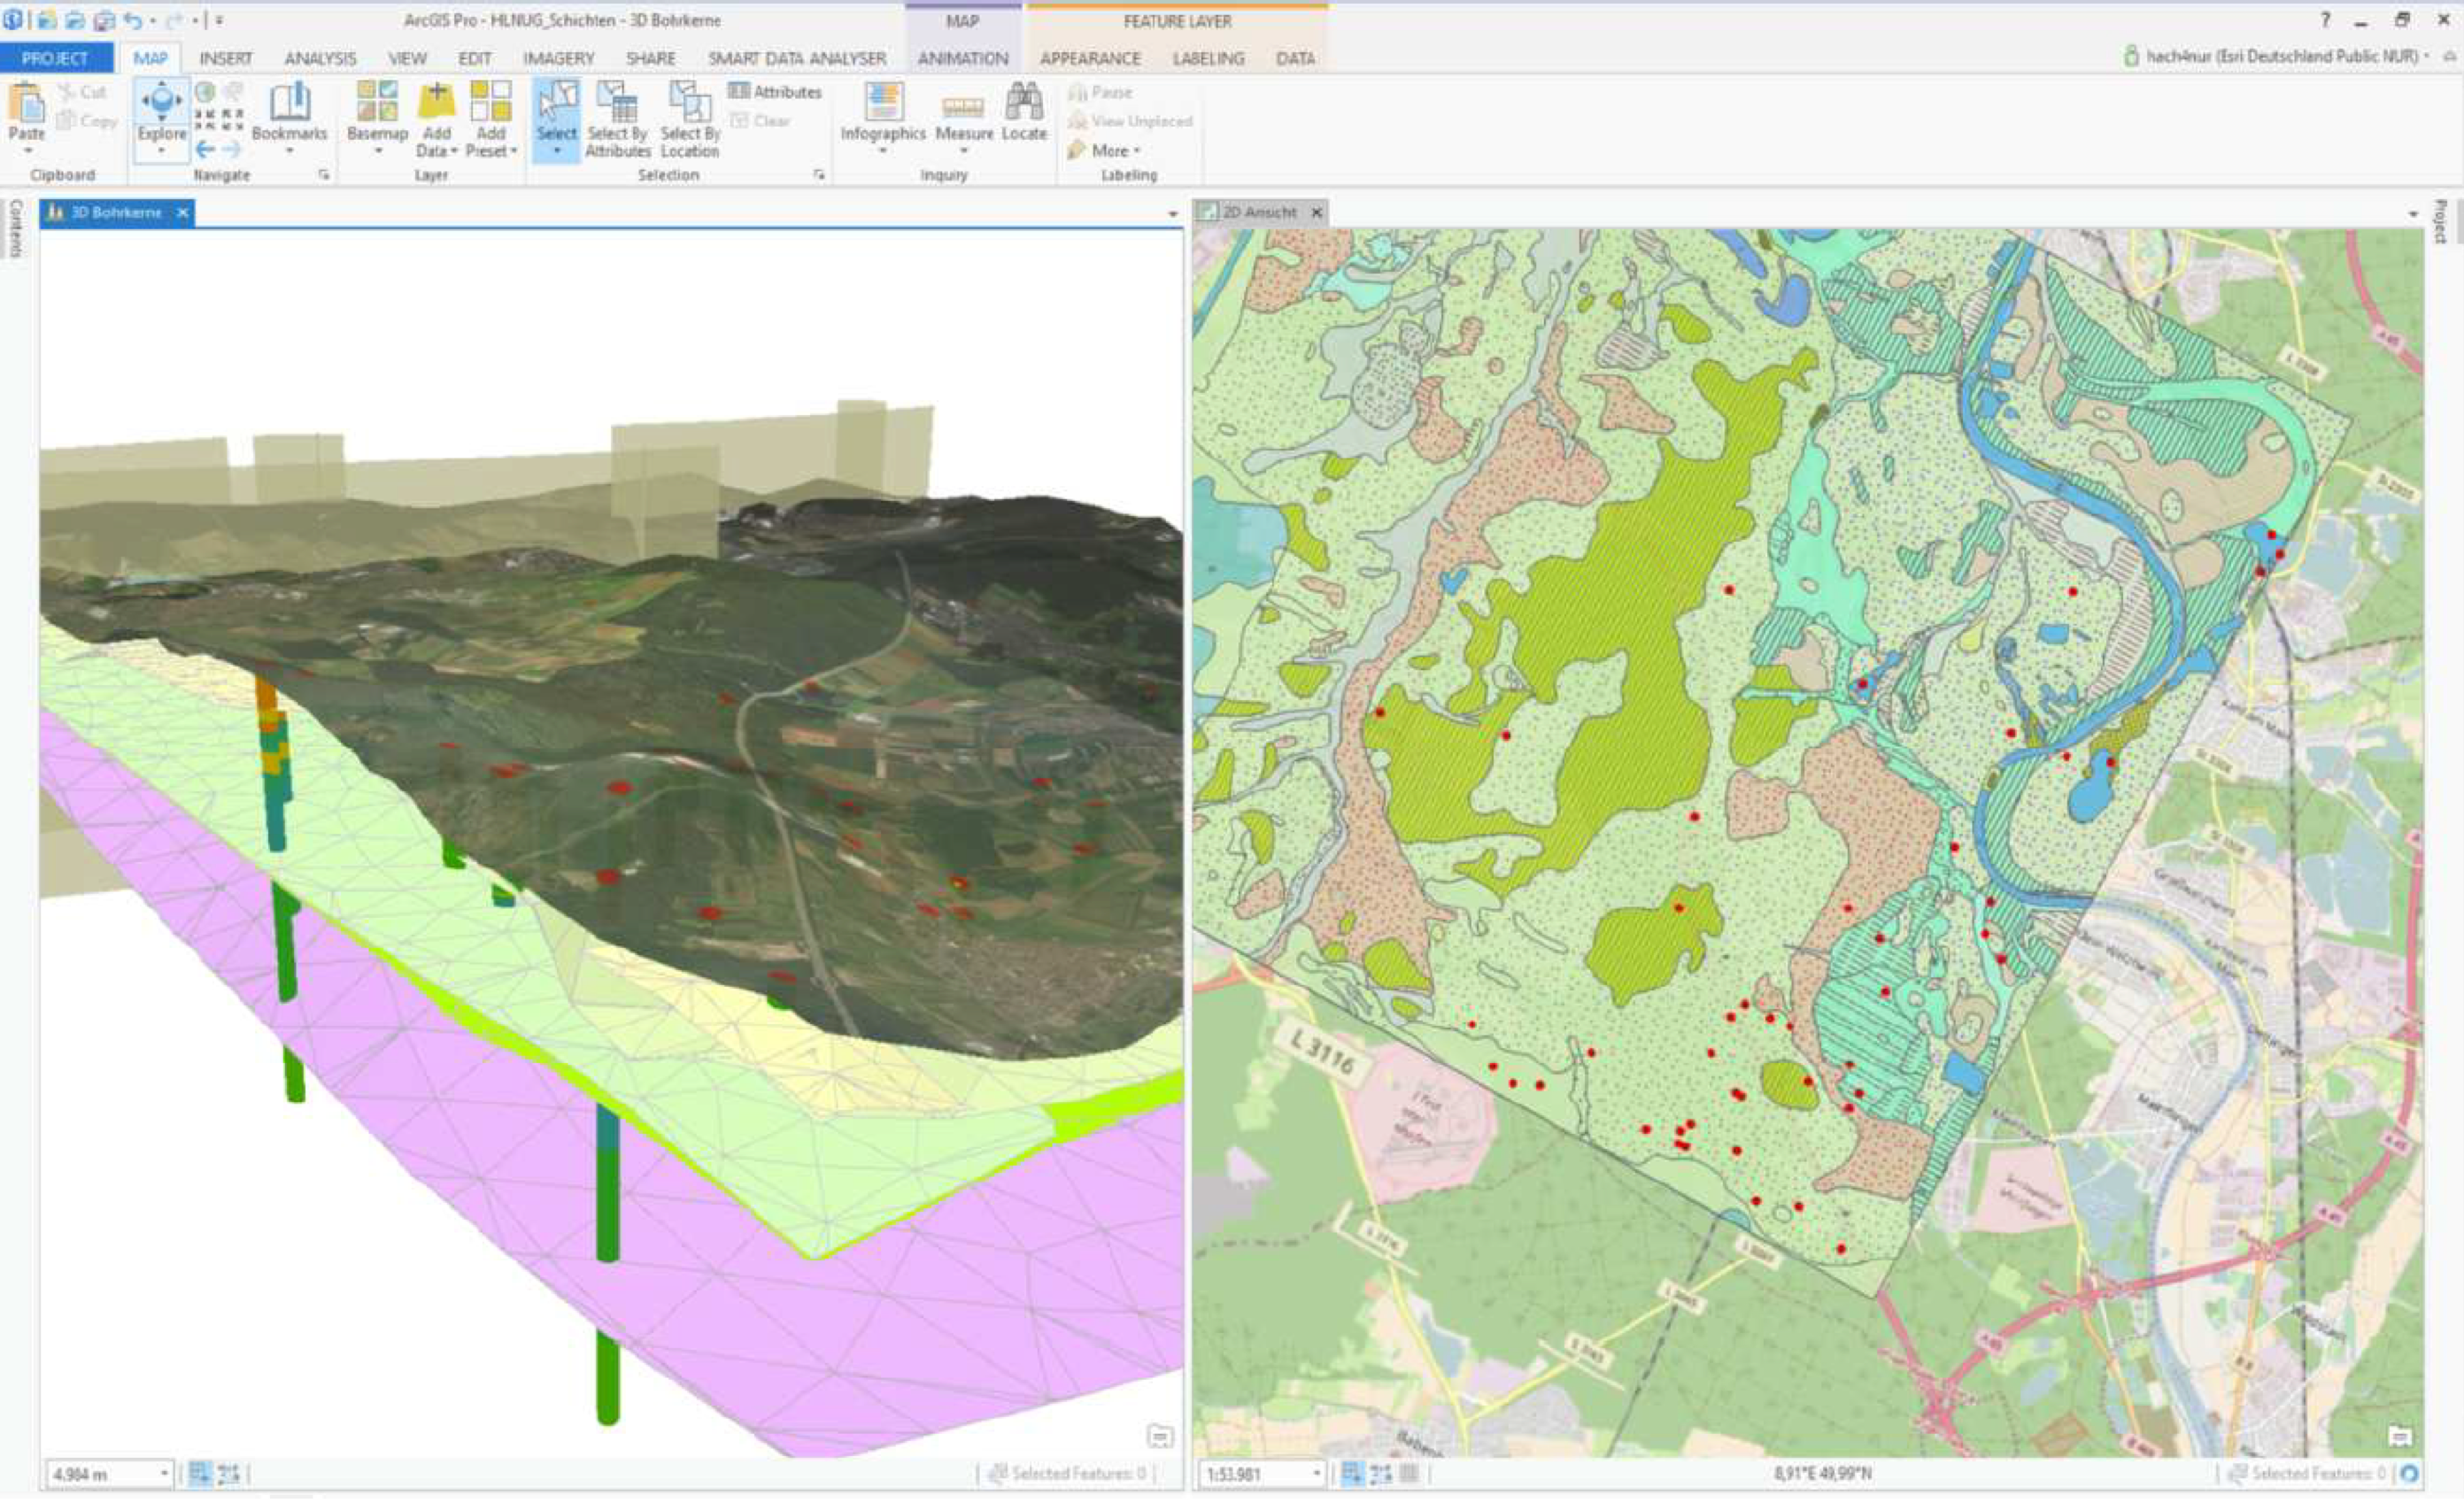Switch to the APPEARANCE tab
The image size is (2464, 1510).
coord(1090,58)
